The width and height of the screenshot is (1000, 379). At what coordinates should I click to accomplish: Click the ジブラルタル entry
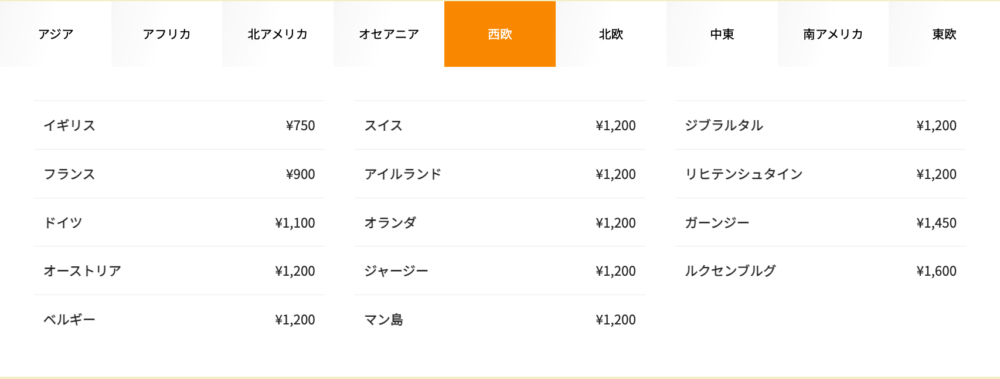pos(820,125)
